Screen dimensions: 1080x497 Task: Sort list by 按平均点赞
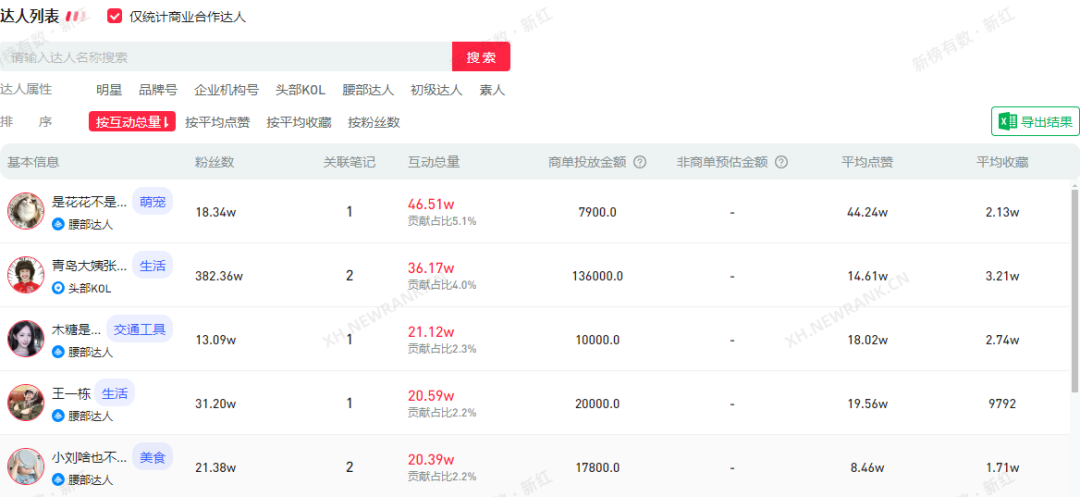click(x=217, y=122)
